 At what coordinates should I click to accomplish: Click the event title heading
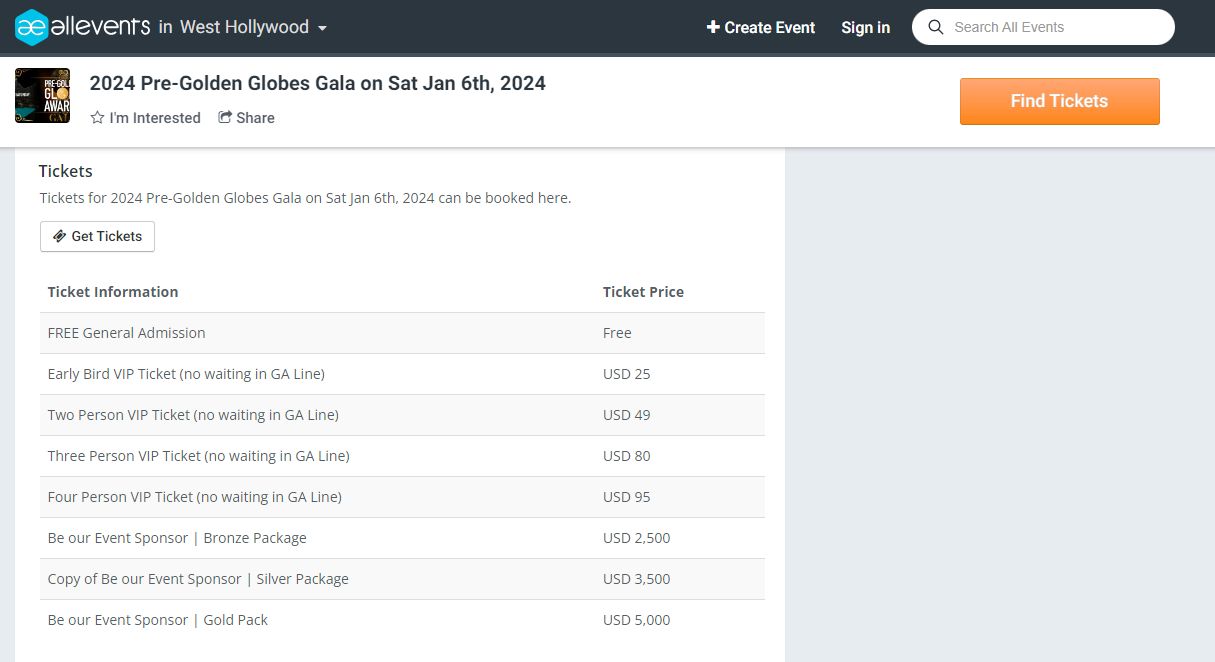[317, 83]
